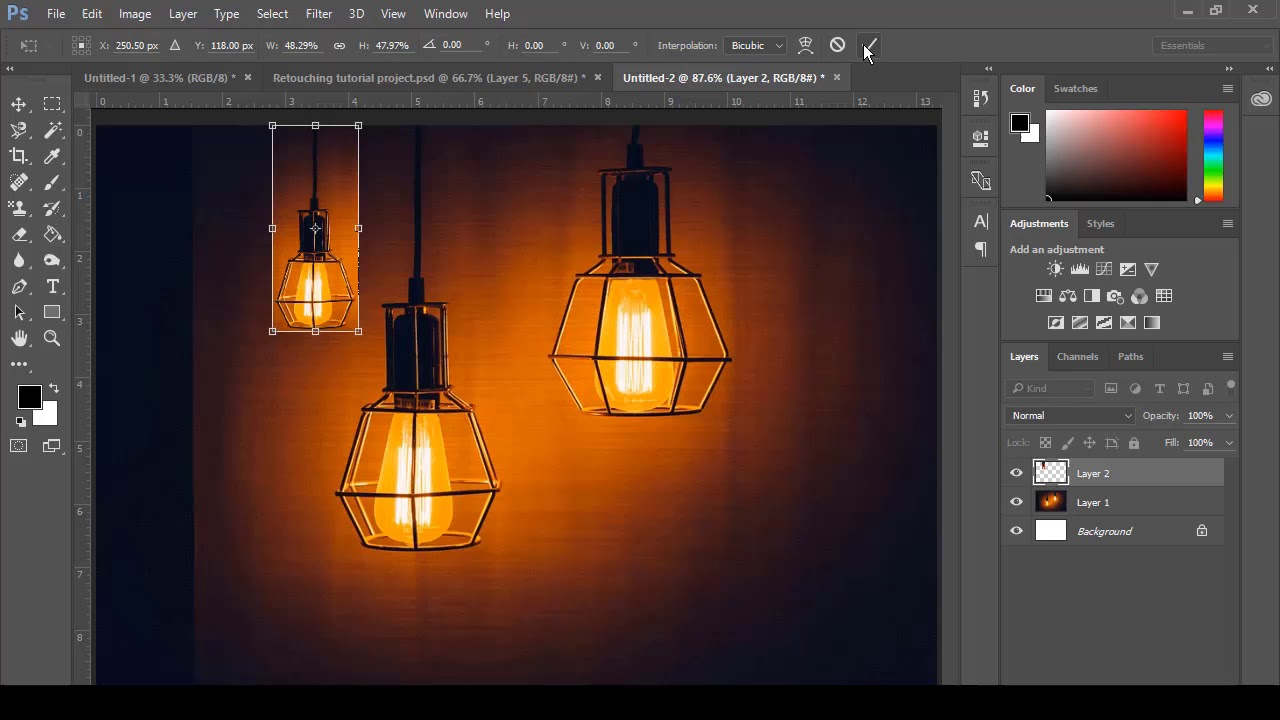Image resolution: width=1280 pixels, height=720 pixels.
Task: Open the Essentials workspace switcher
Action: pos(1213,45)
